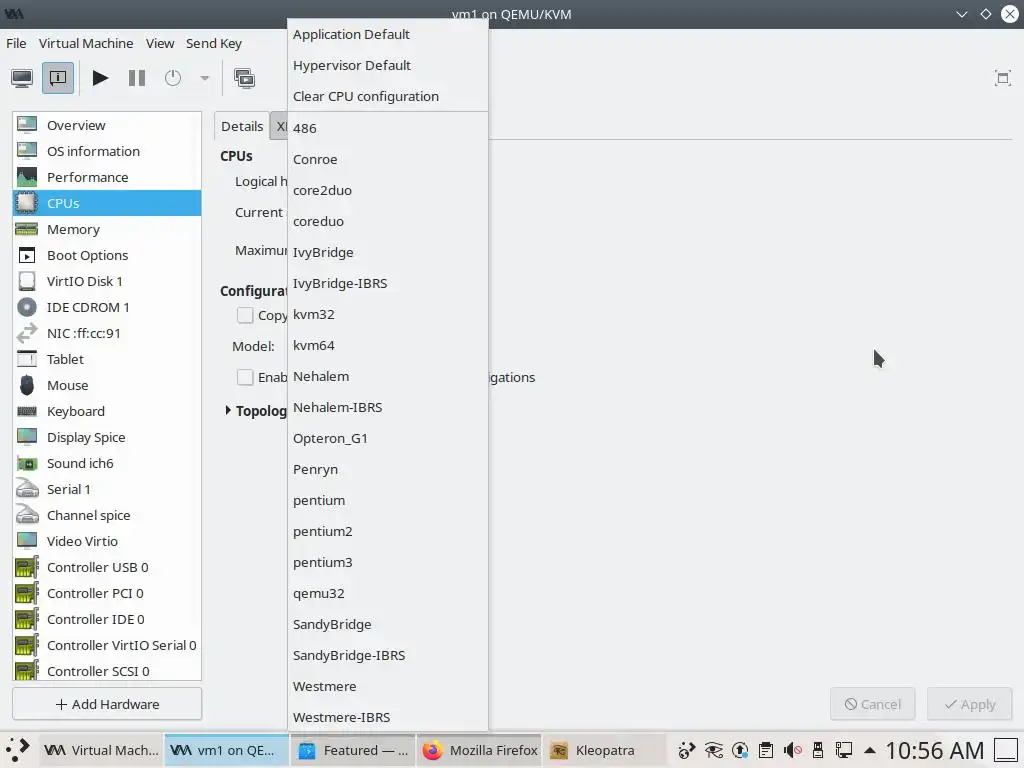
Task: Open the File menu
Action: pyautogui.click(x=16, y=43)
